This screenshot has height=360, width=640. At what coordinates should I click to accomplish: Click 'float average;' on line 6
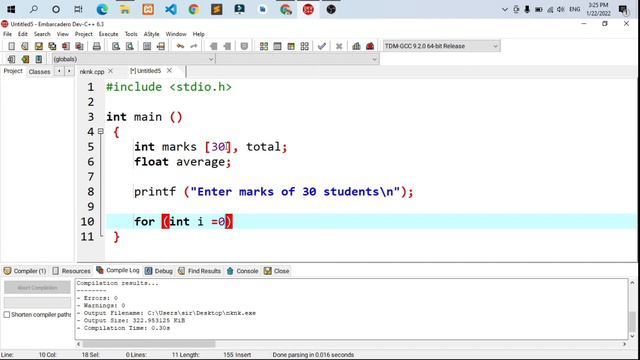[182, 162]
